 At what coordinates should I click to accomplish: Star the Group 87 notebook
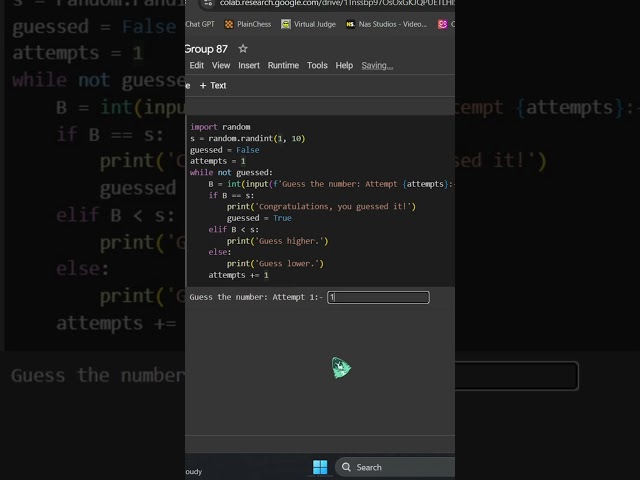[x=243, y=49]
